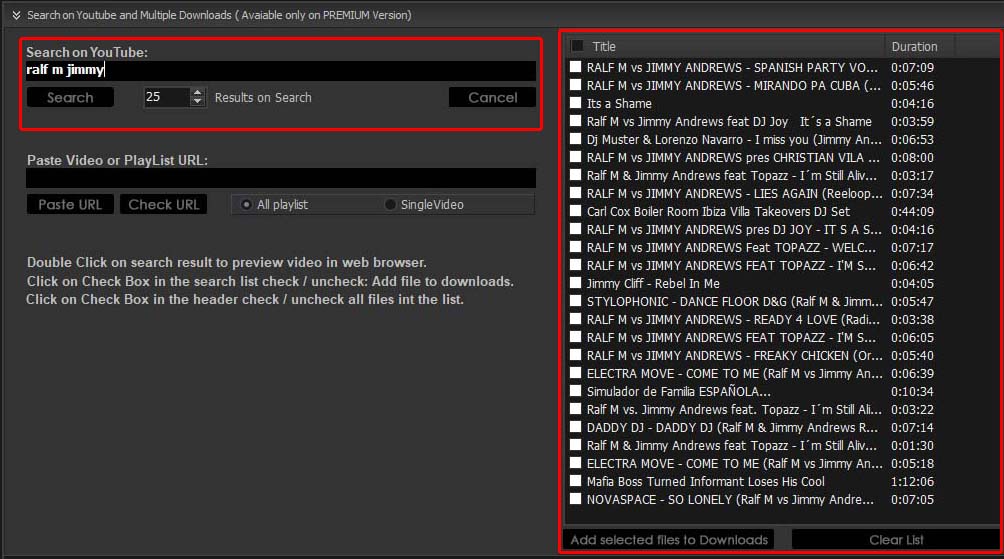Check the box for FREAKY CHICKEN row

point(576,355)
